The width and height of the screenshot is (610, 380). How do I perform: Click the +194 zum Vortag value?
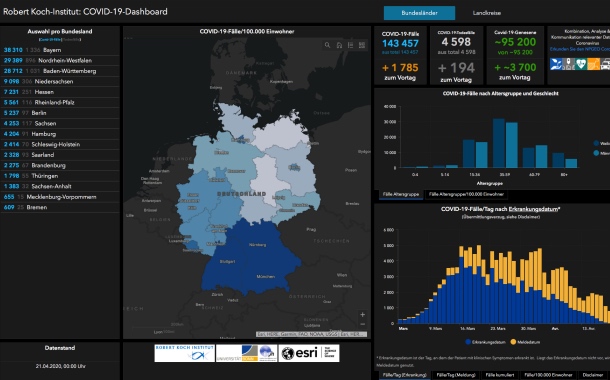click(456, 68)
